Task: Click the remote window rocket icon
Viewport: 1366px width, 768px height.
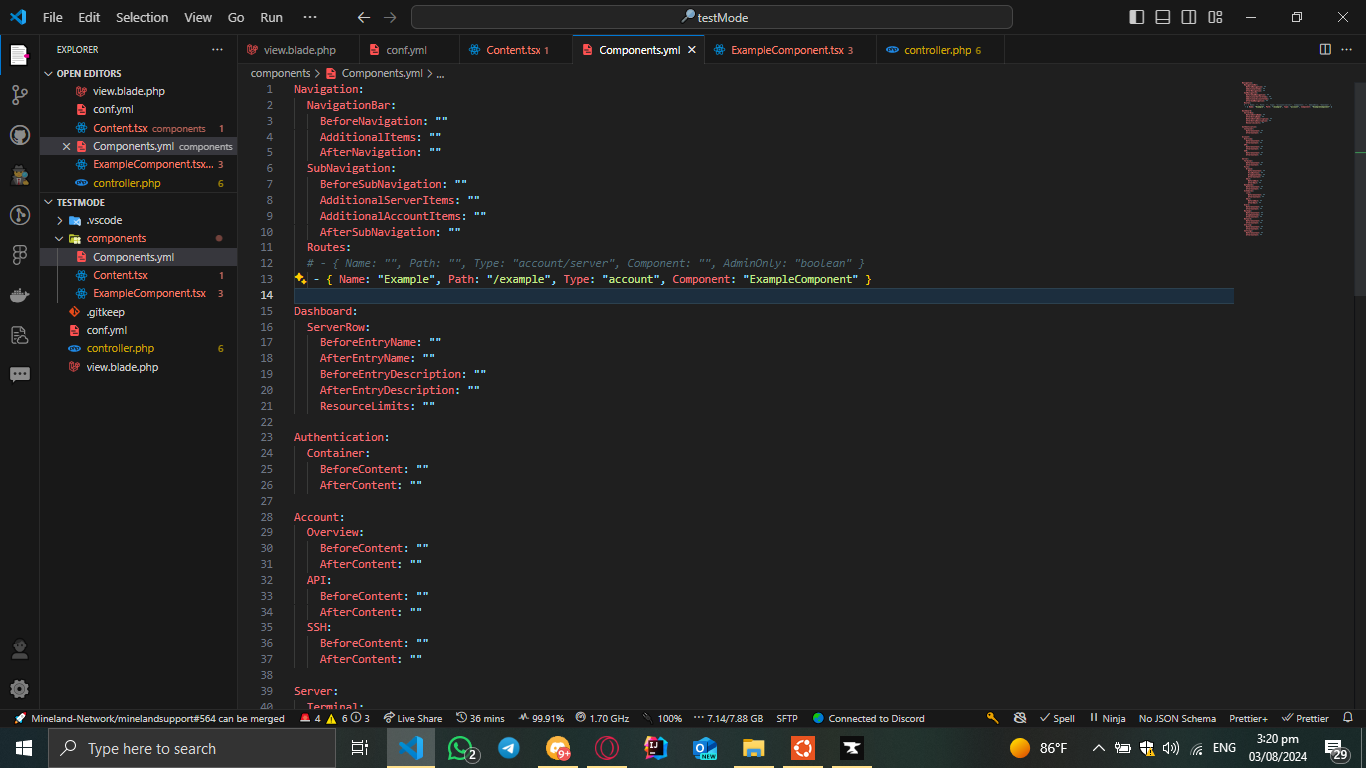Action: tap(20, 718)
